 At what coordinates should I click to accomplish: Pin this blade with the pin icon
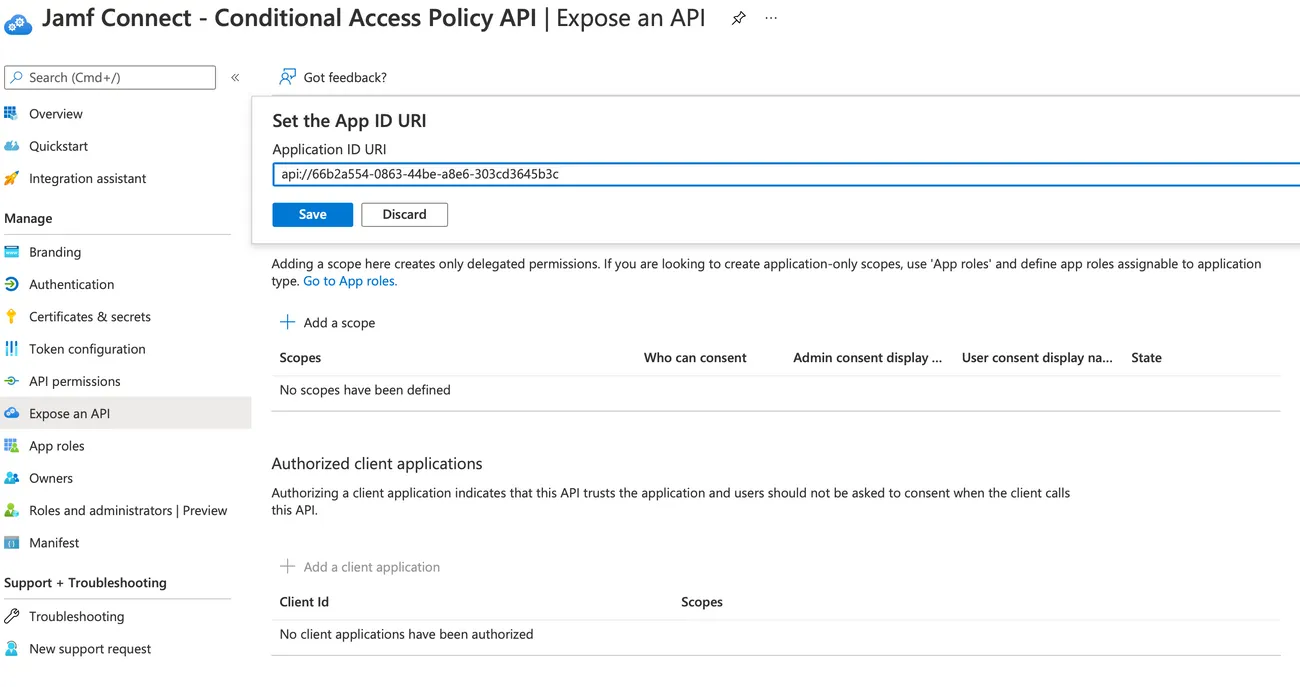click(738, 18)
